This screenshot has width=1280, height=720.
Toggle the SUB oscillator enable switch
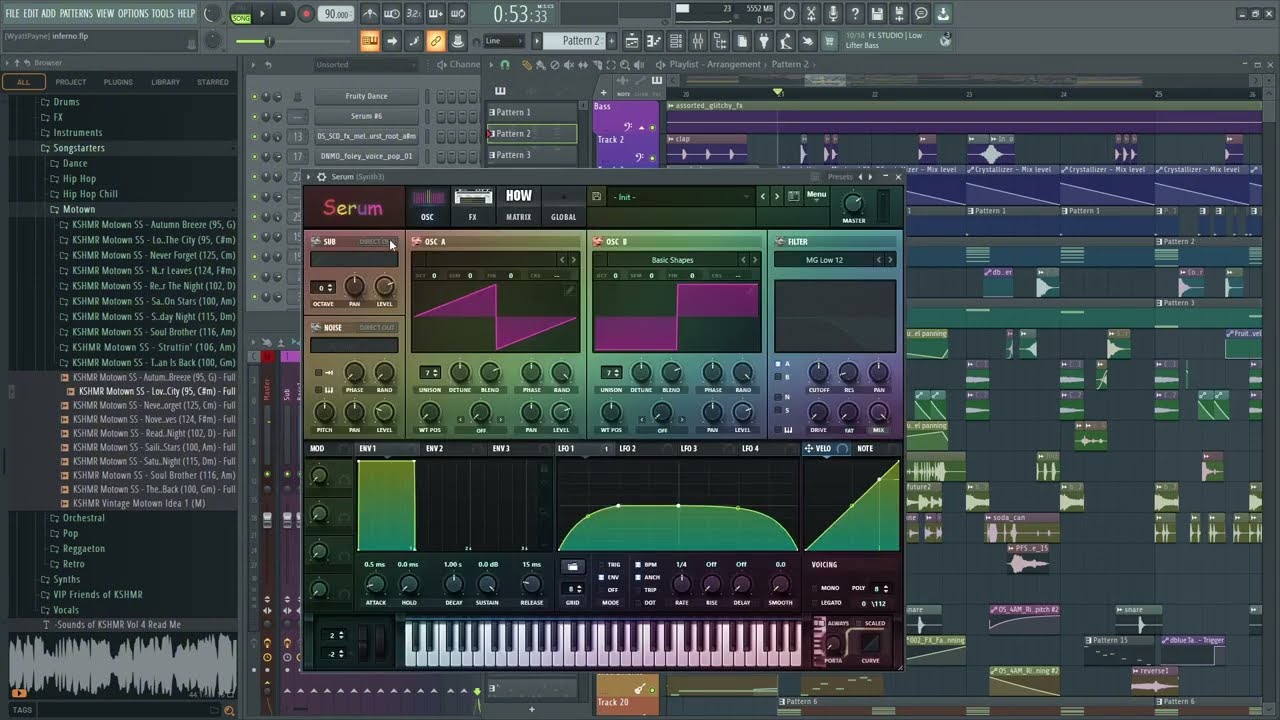[x=315, y=241]
